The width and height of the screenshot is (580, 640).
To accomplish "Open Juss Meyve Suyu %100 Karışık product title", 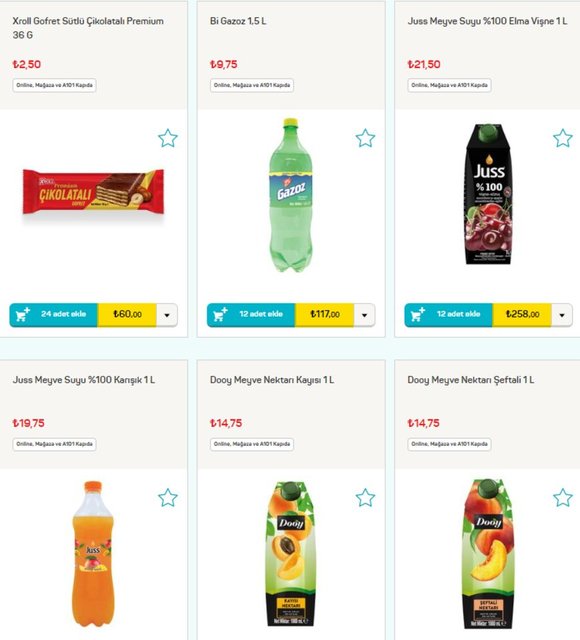I will 84,380.
